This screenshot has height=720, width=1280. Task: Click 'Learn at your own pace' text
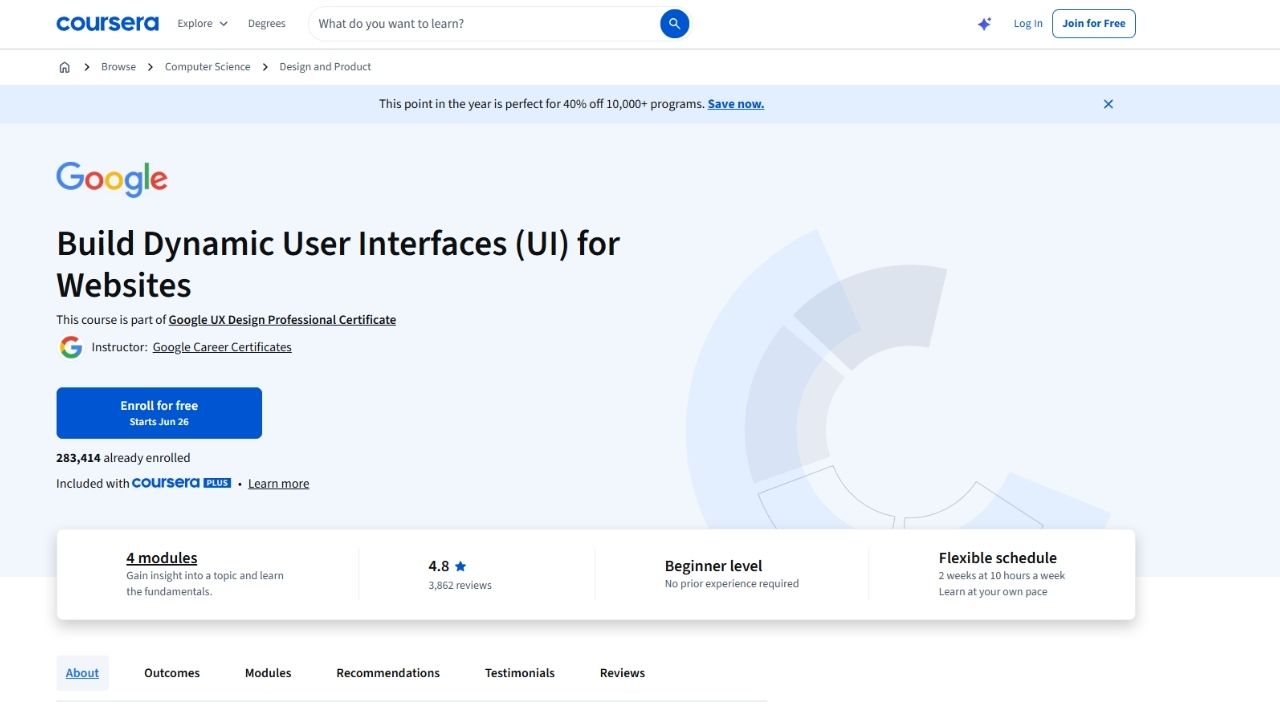[993, 592]
